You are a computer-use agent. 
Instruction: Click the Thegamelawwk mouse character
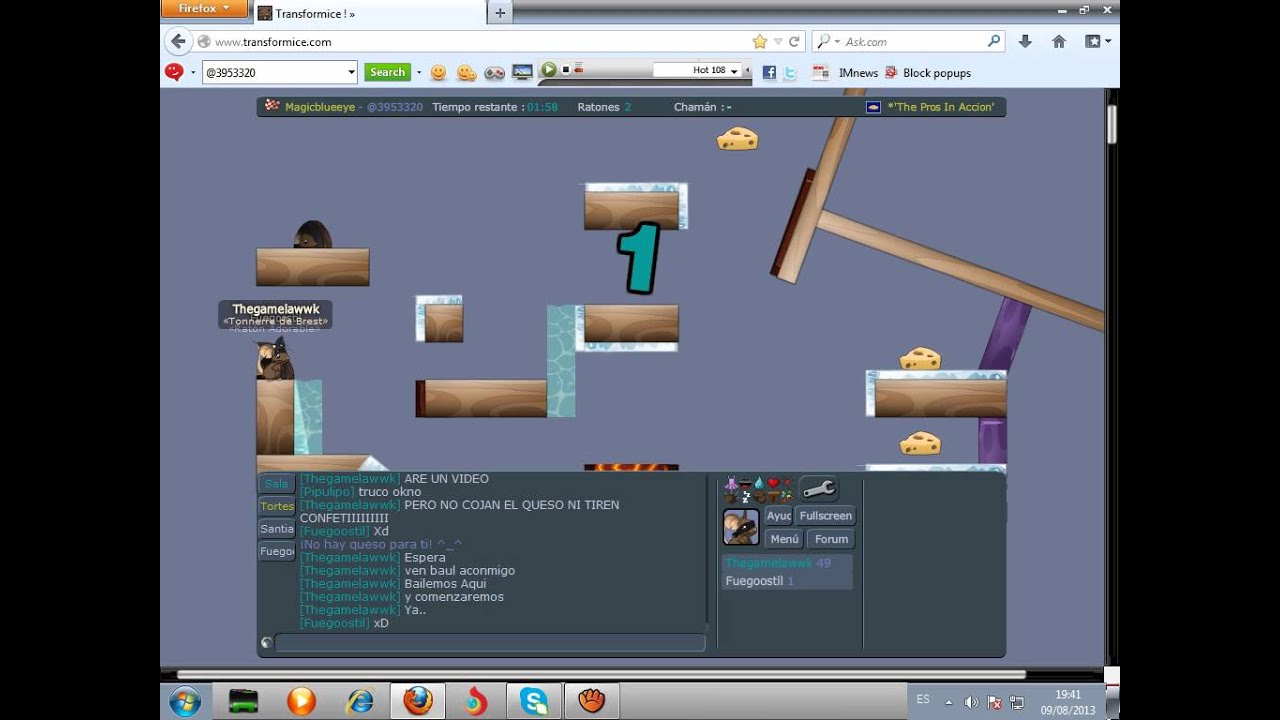272,358
